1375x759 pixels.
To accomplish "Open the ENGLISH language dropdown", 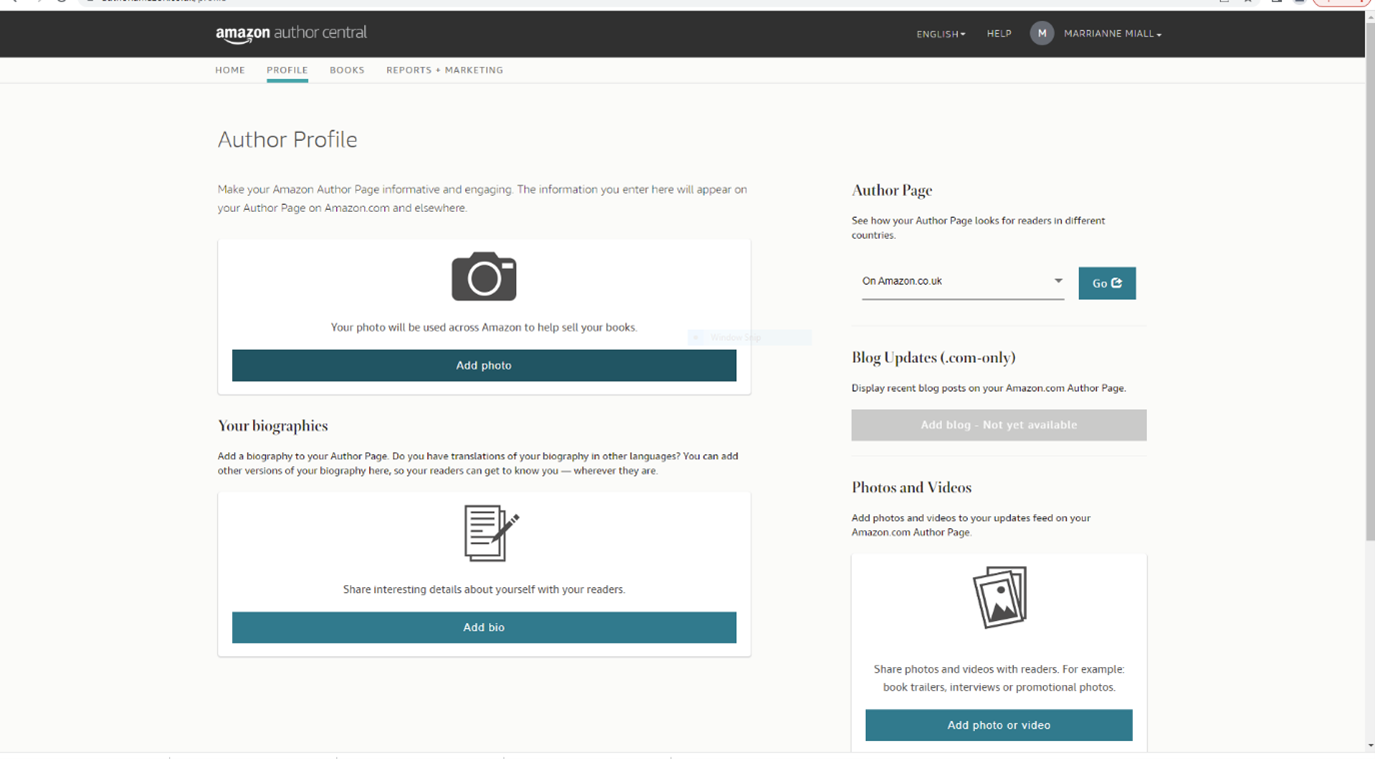I will point(940,34).
